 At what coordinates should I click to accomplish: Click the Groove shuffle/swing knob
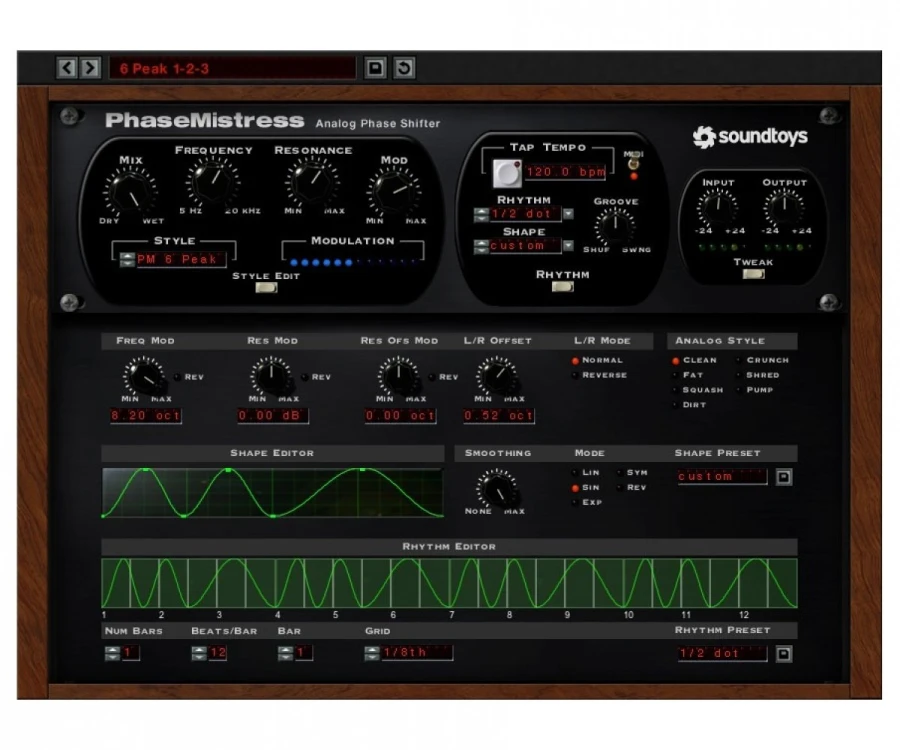tap(615, 226)
